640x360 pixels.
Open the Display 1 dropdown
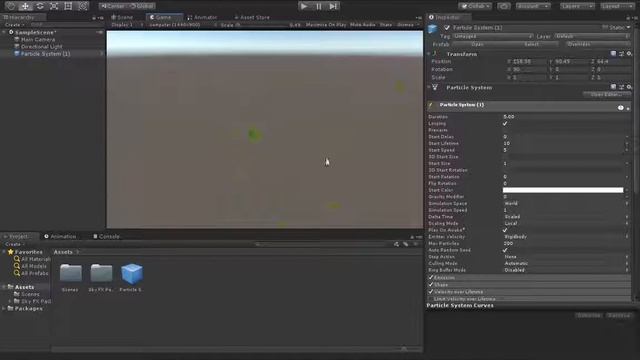pos(127,24)
